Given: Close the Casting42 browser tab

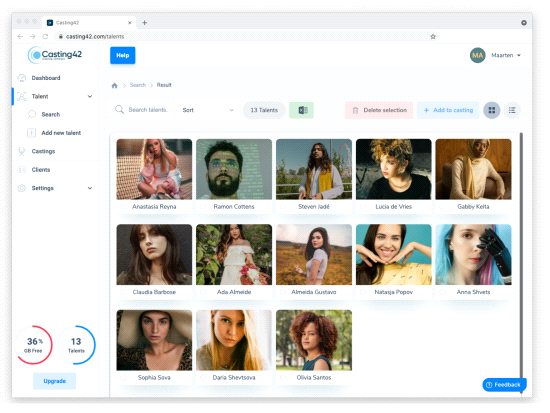Looking at the screenshot, I should [130, 23].
